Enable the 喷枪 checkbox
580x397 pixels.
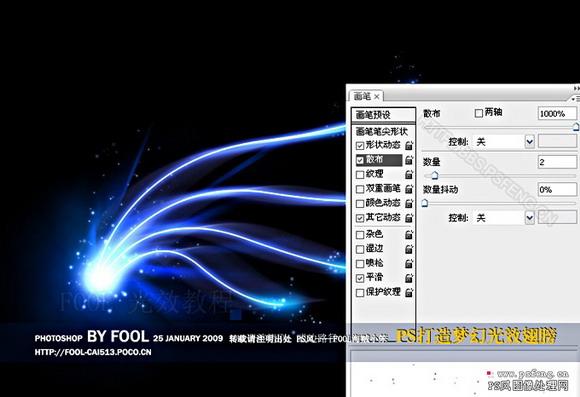[x=360, y=264]
